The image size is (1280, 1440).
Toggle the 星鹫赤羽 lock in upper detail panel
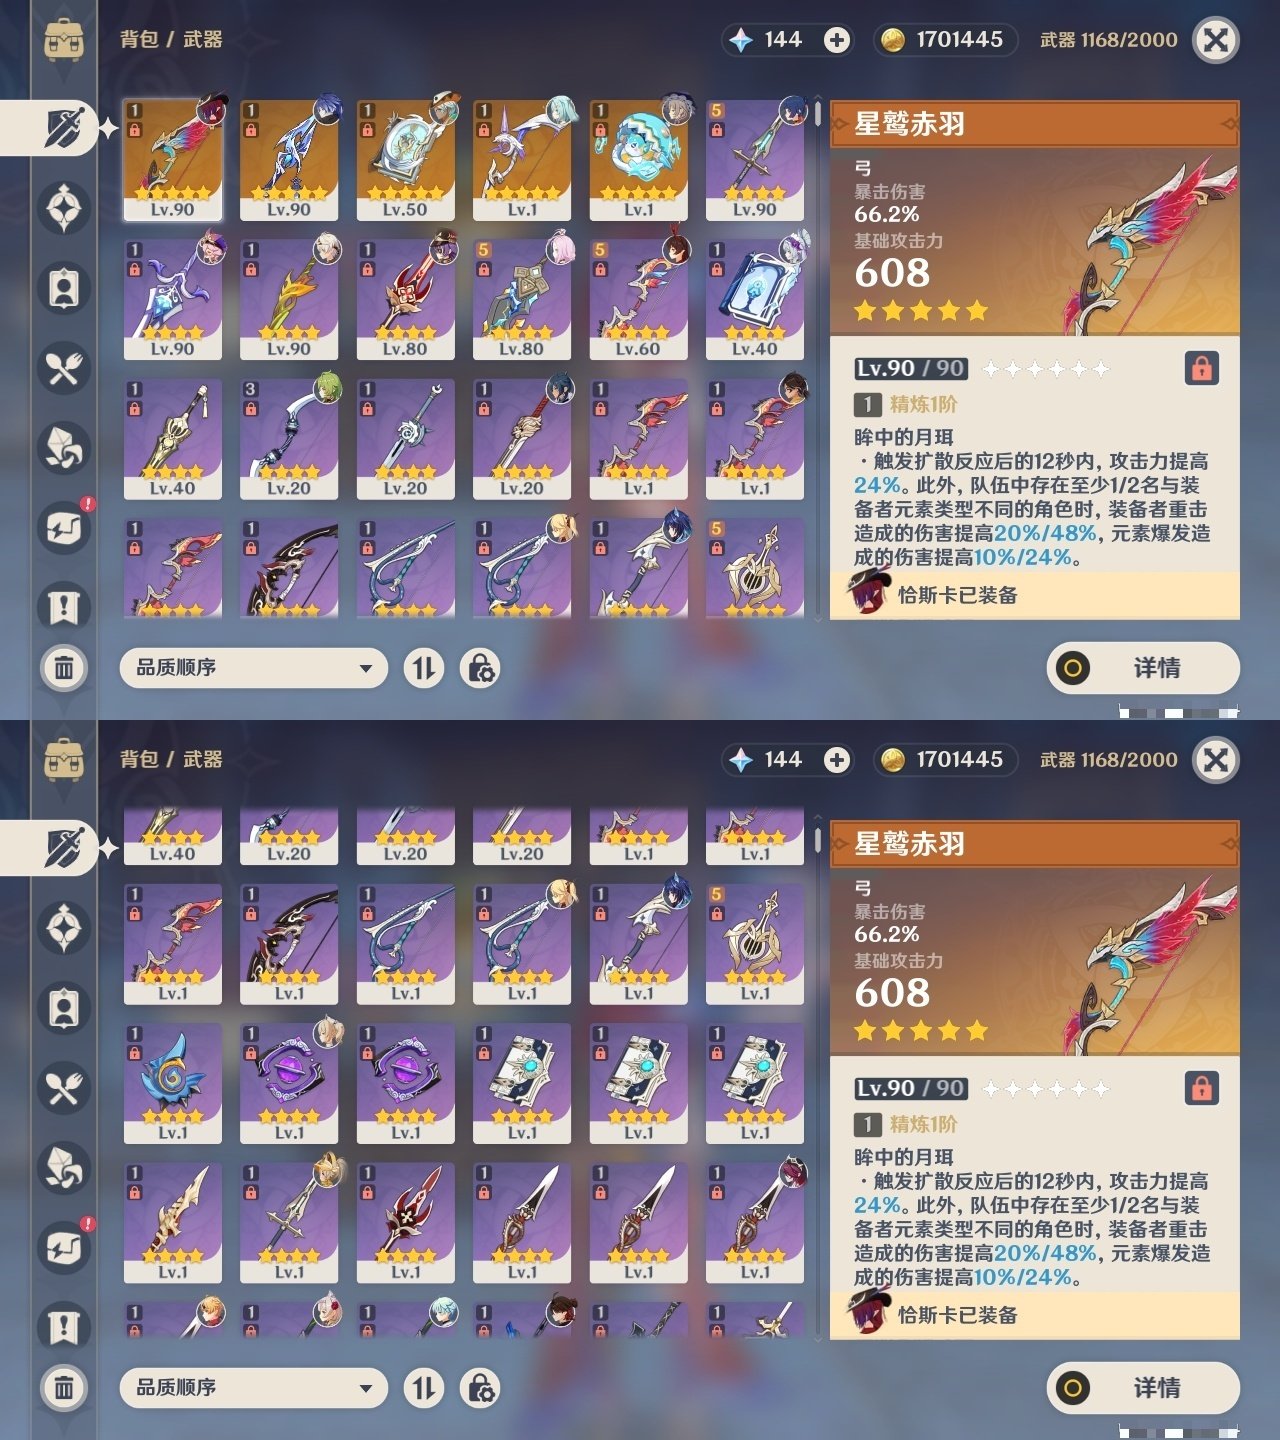click(1201, 368)
